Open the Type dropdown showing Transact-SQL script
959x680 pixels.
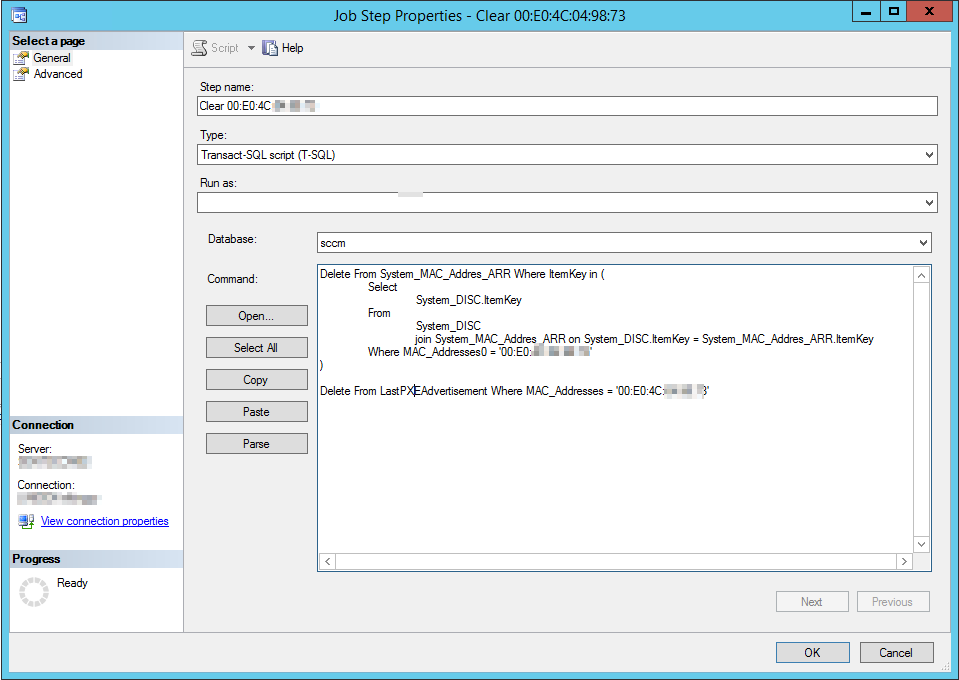tap(928, 154)
